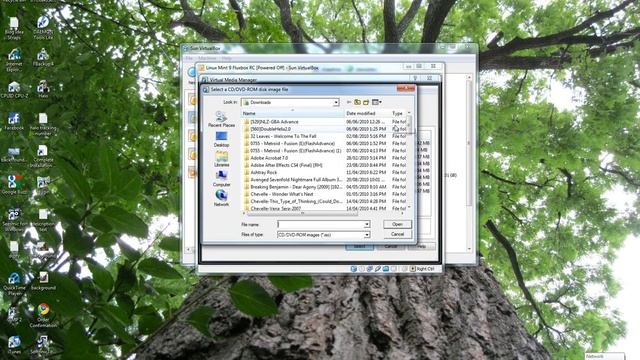This screenshot has height=360, width=640.
Task: Sort by the Type column header
Action: coord(398,113)
